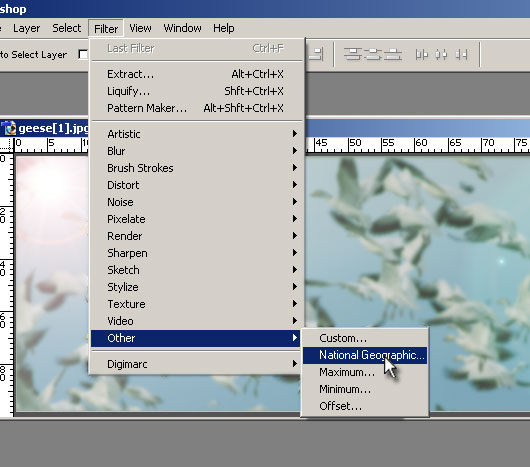Open the Texture filter category
This screenshot has width=530, height=467.
(196, 304)
